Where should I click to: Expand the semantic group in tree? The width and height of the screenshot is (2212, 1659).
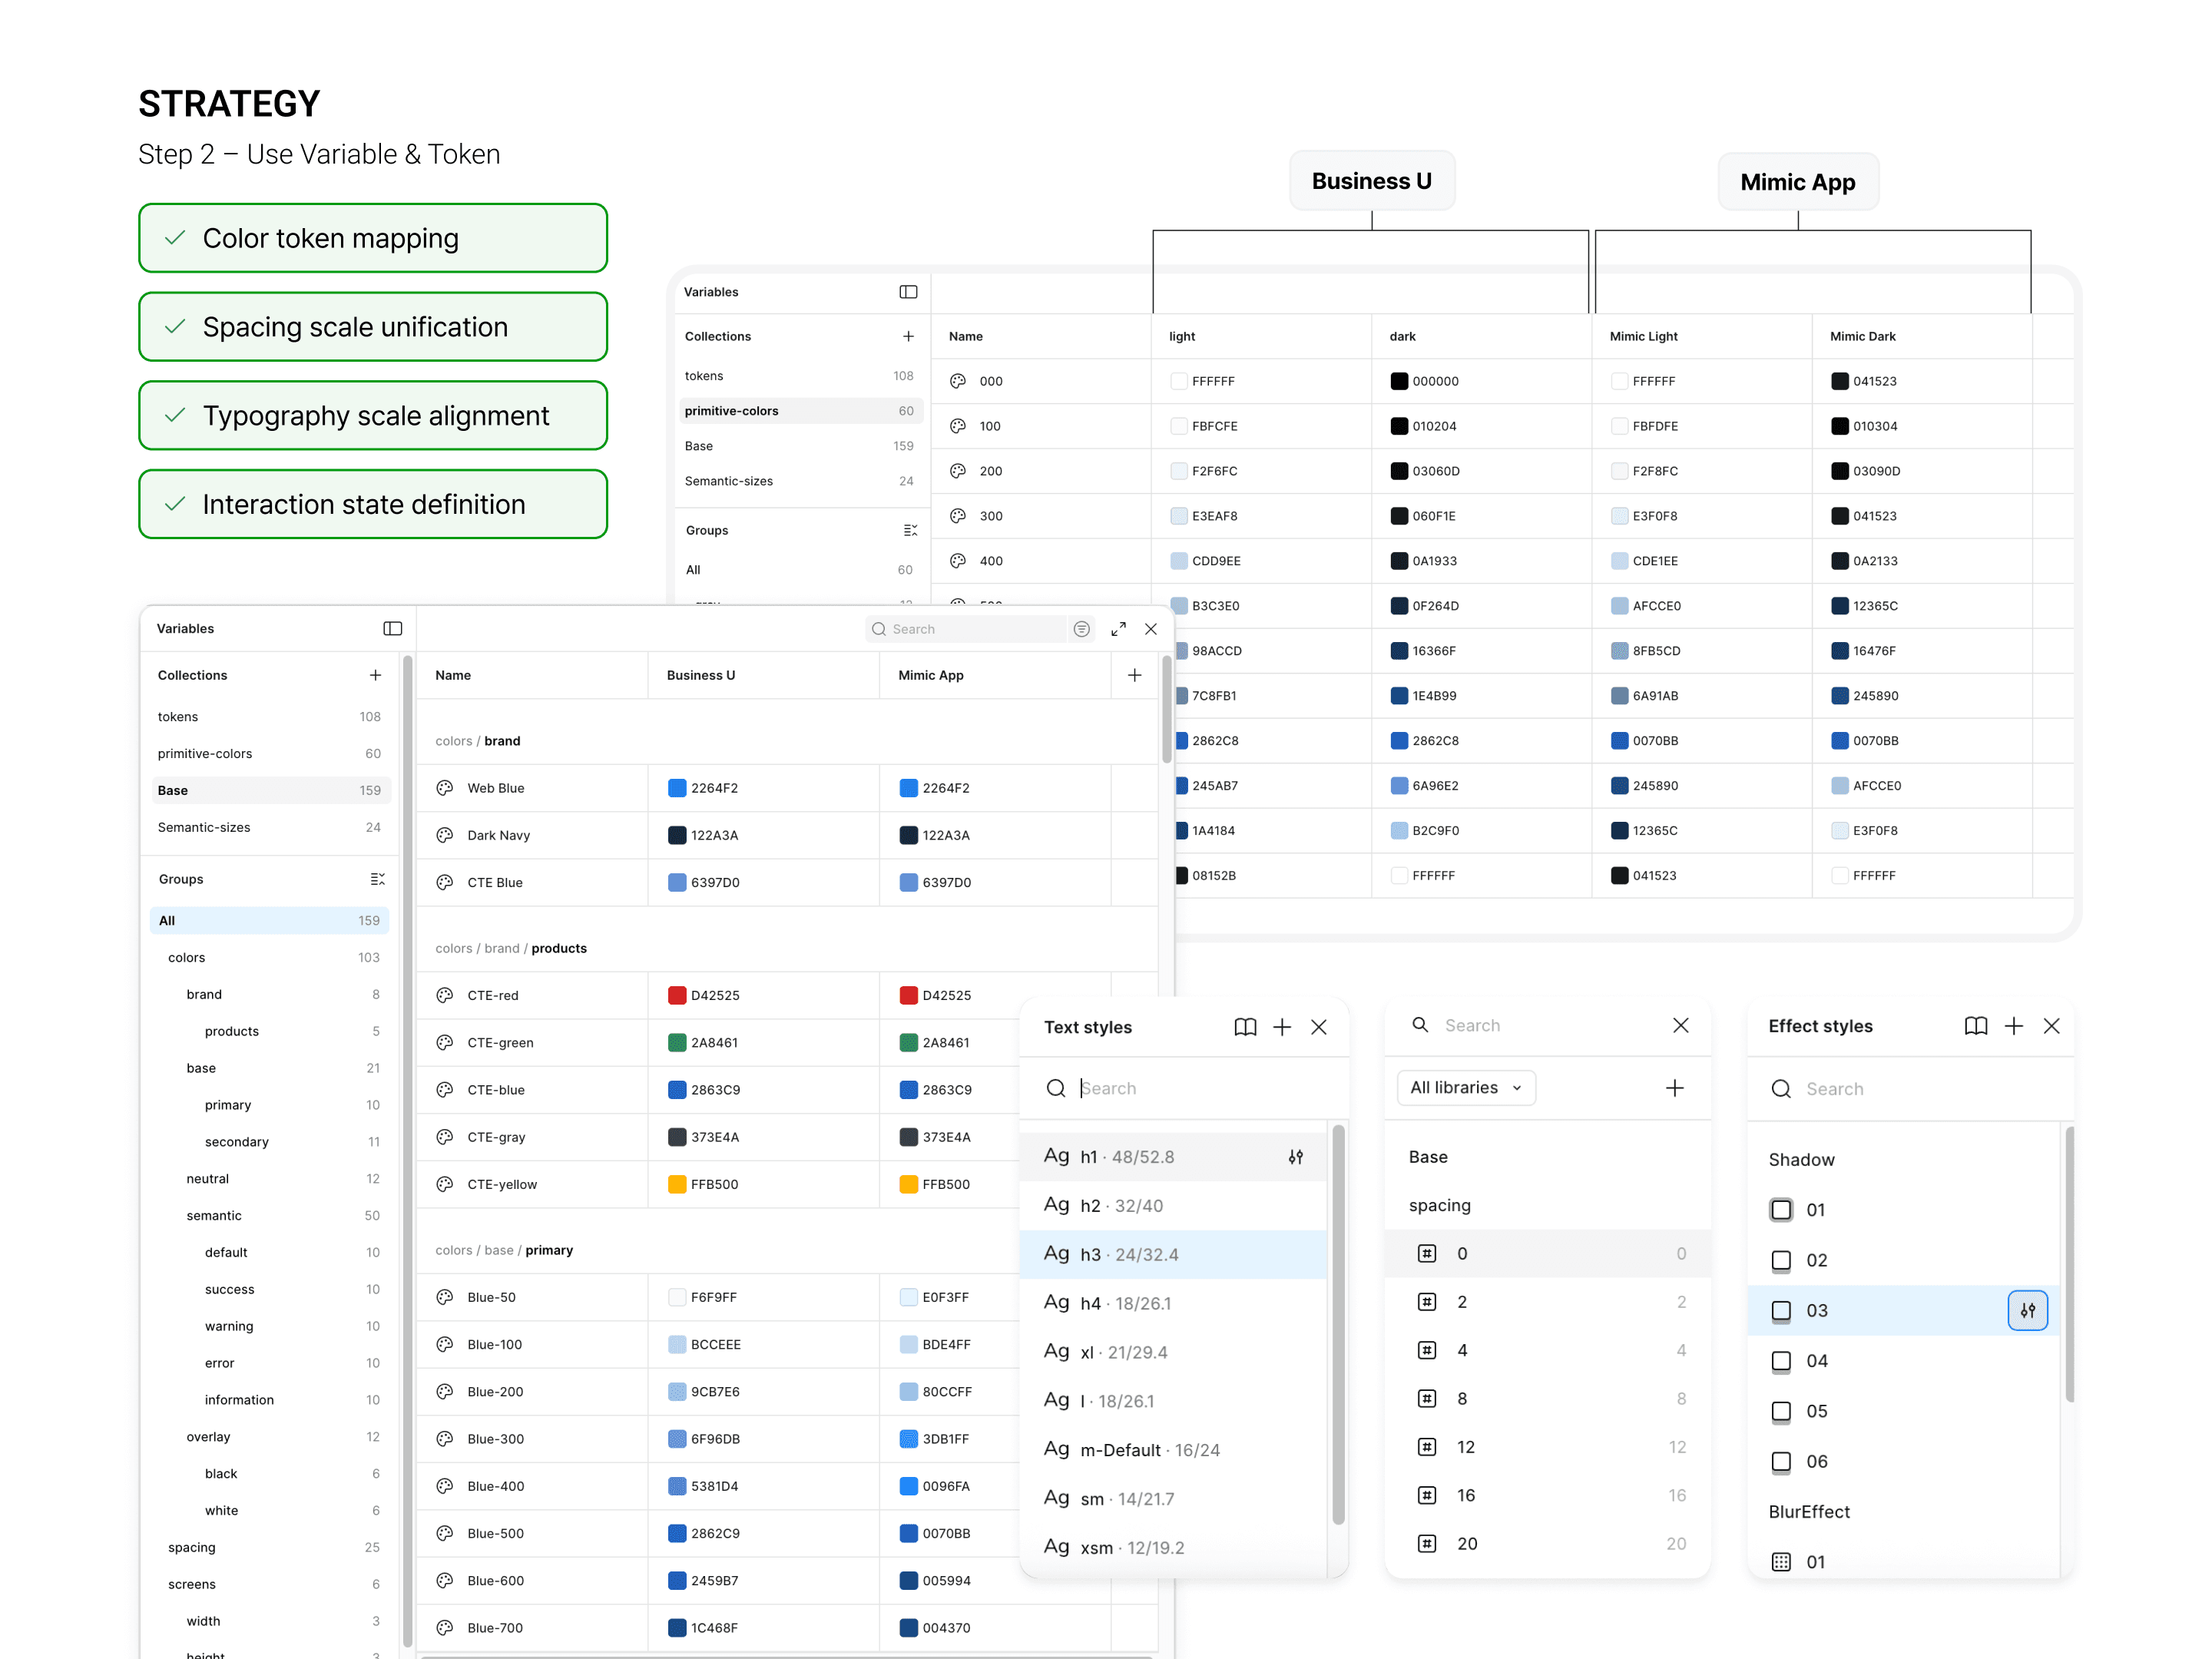(214, 1215)
